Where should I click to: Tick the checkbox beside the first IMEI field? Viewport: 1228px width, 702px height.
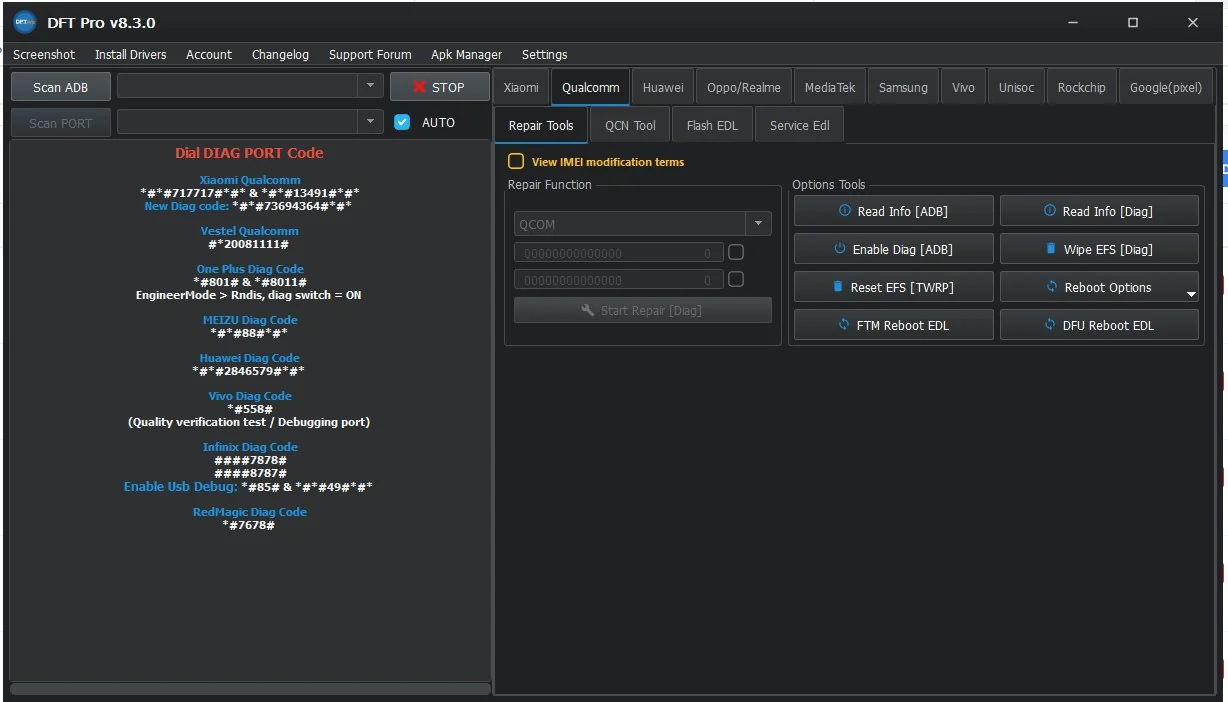tap(736, 252)
